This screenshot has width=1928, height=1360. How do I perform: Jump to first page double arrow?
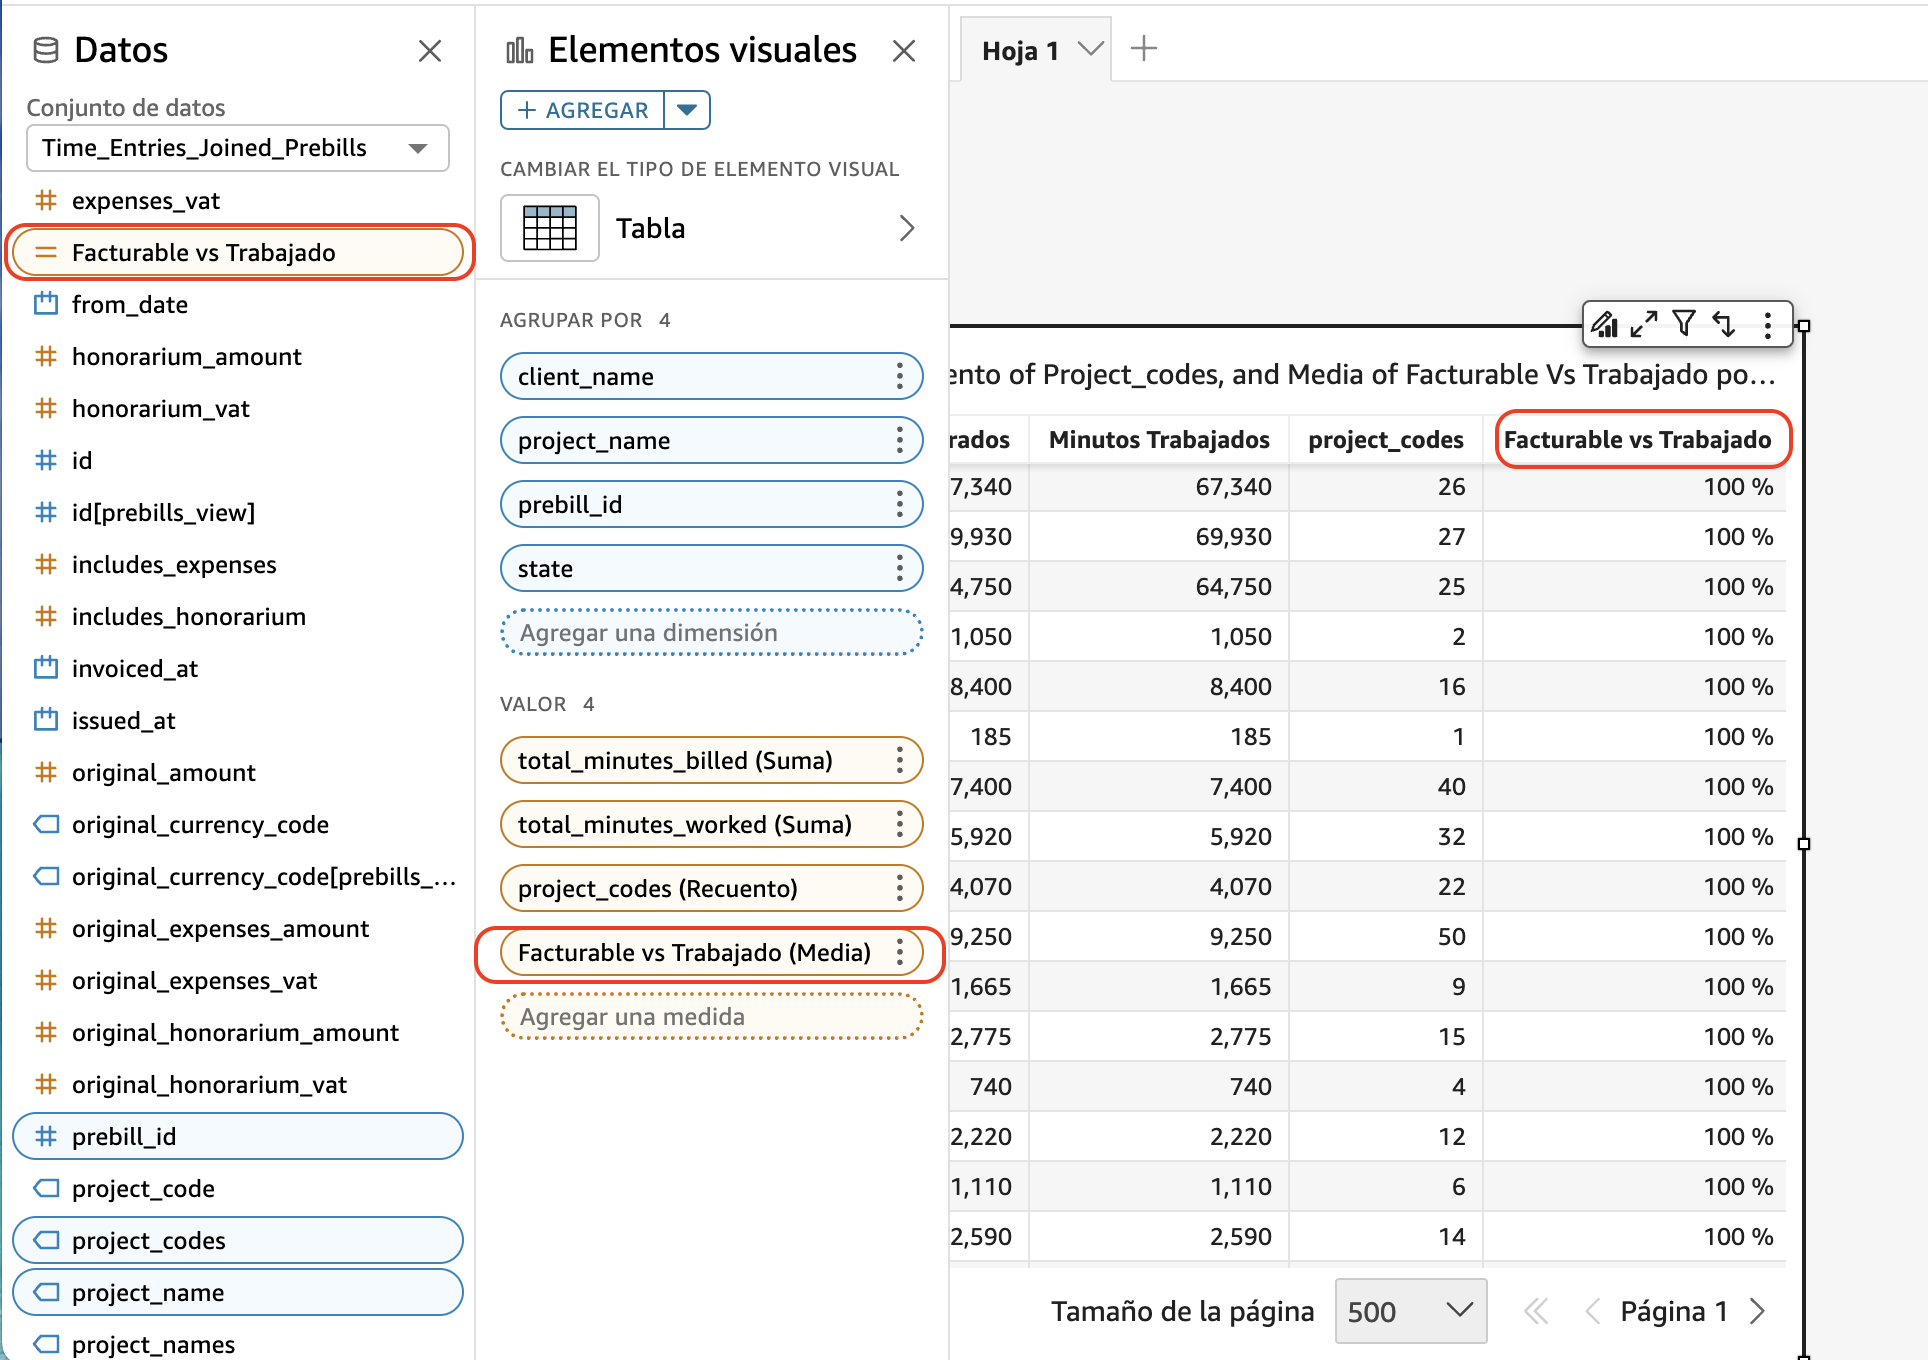pyautogui.click(x=1536, y=1311)
